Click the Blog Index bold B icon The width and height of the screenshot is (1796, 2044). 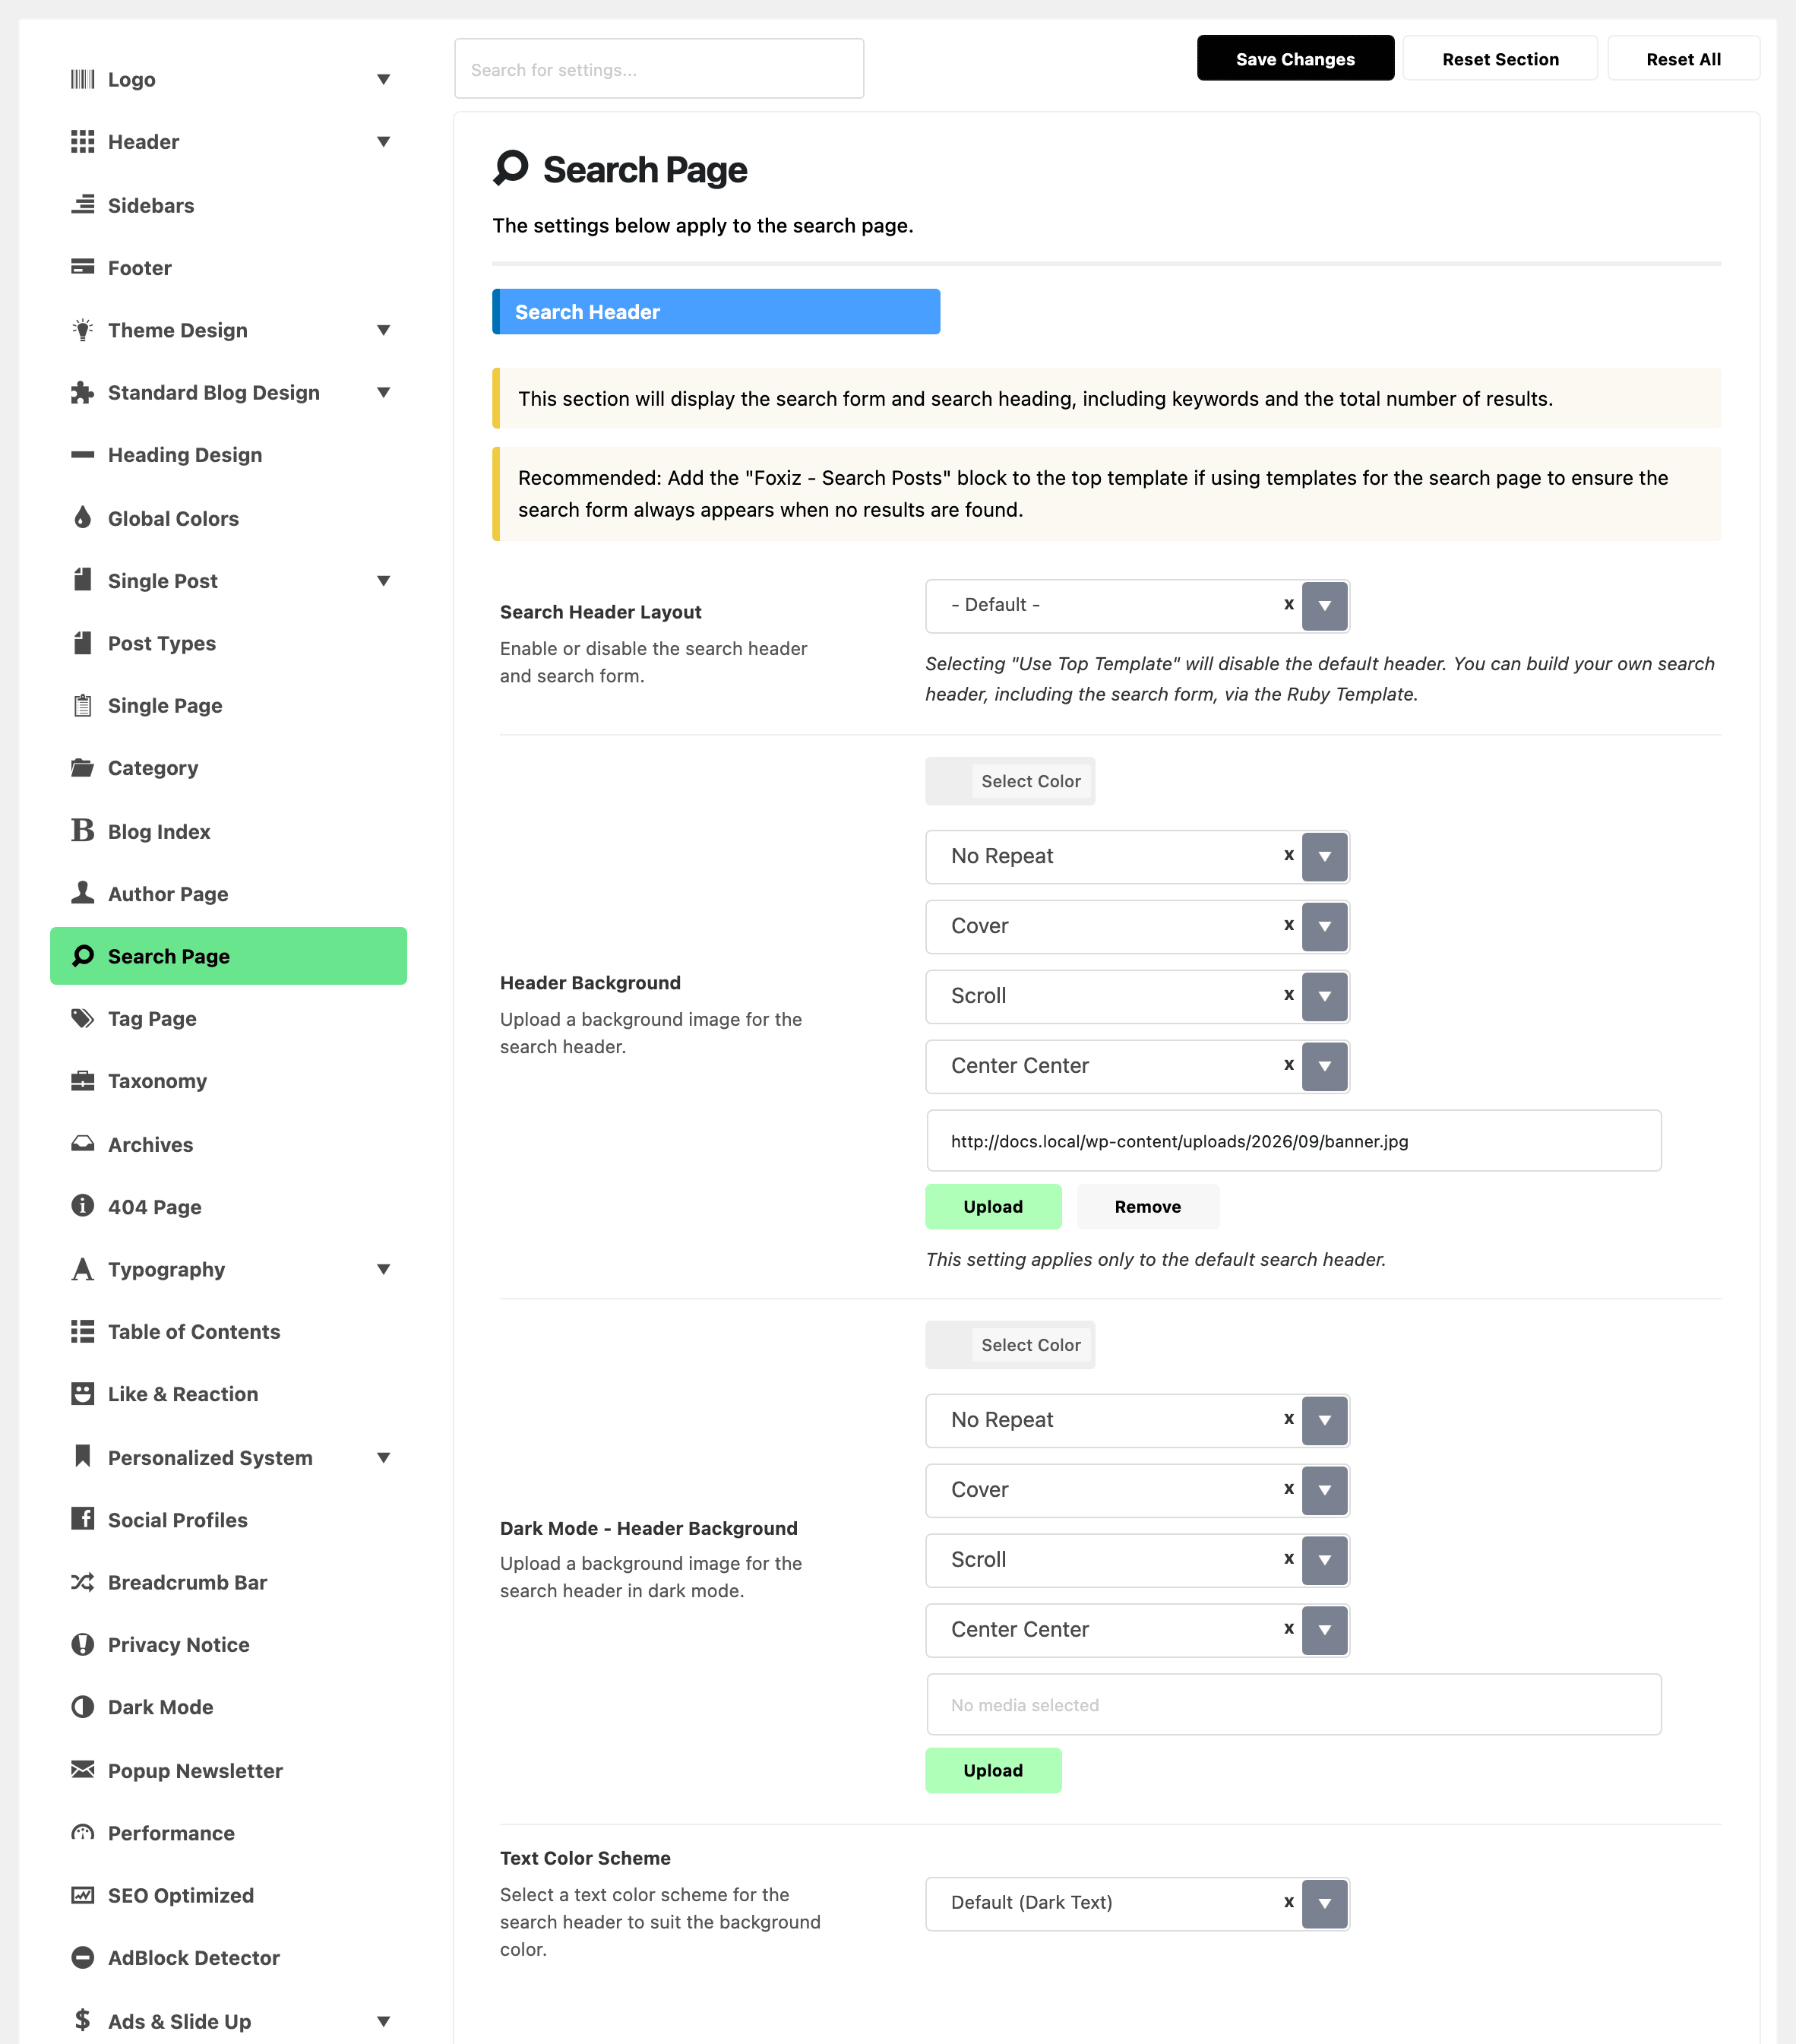(82, 831)
